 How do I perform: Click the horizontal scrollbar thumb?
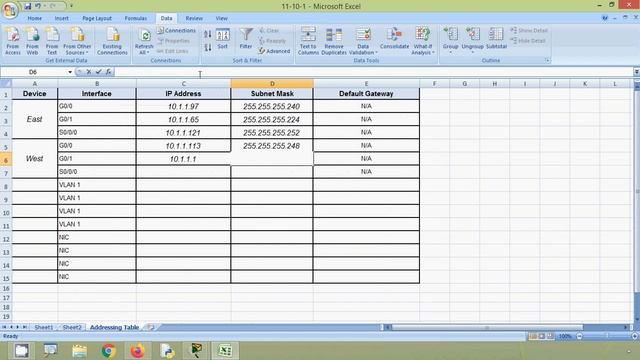pos(487,327)
